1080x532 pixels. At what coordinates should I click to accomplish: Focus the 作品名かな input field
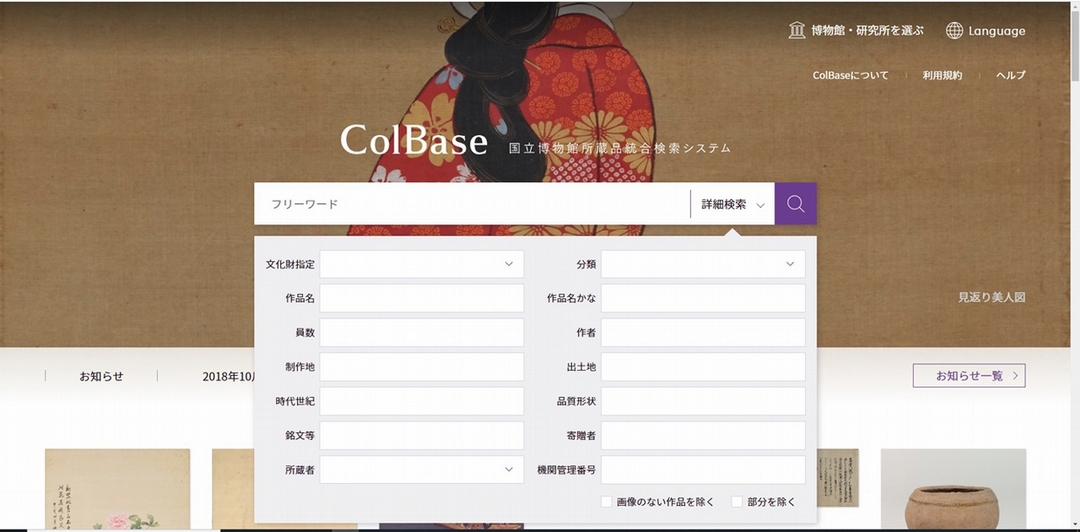(x=703, y=298)
